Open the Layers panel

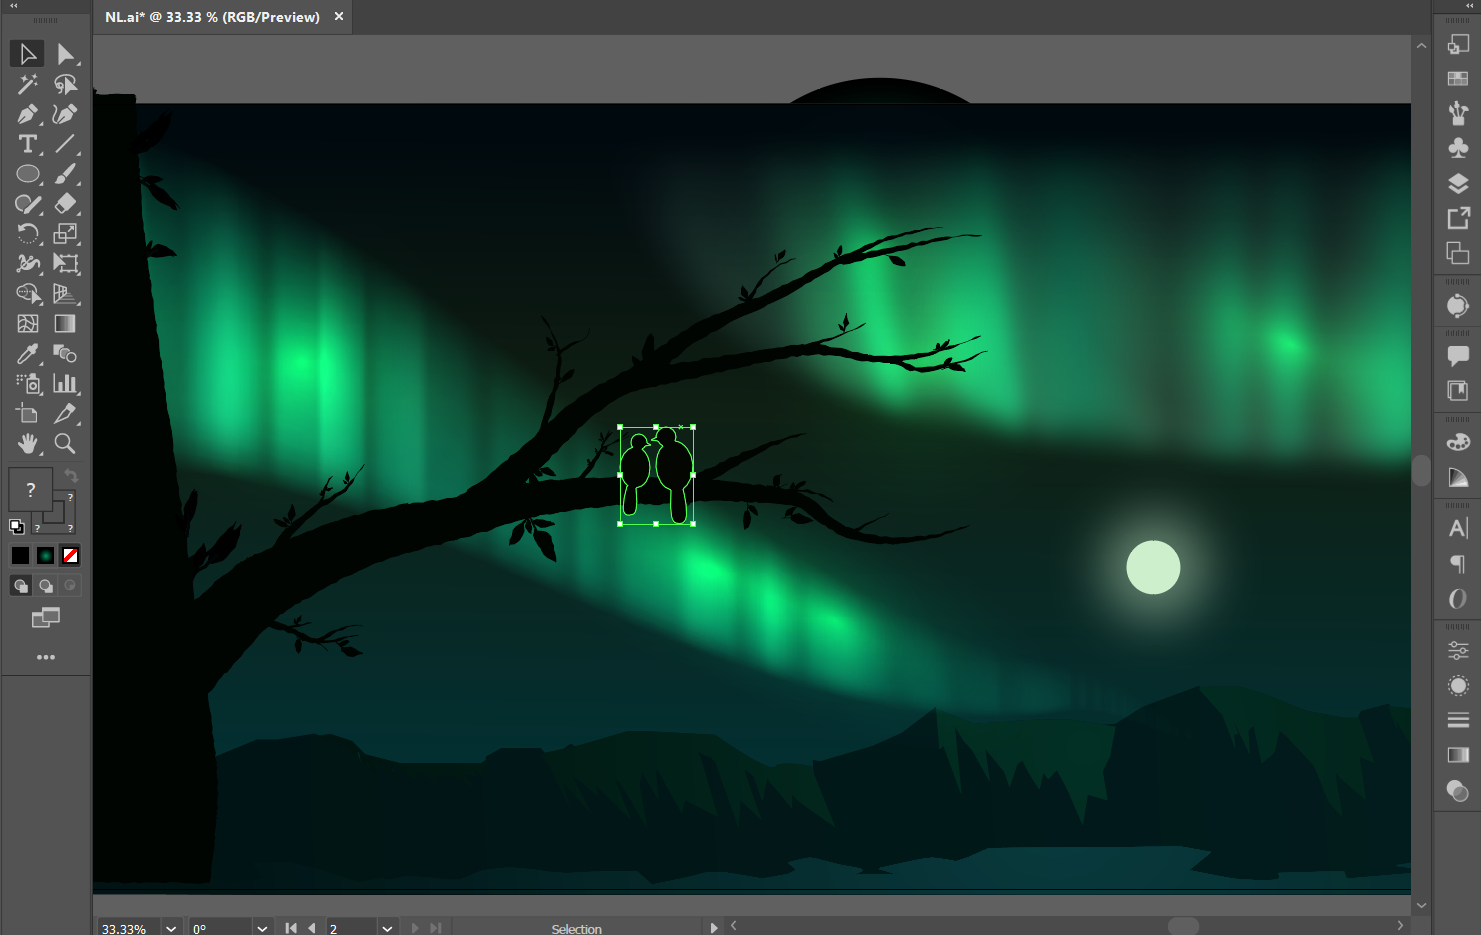click(1458, 183)
